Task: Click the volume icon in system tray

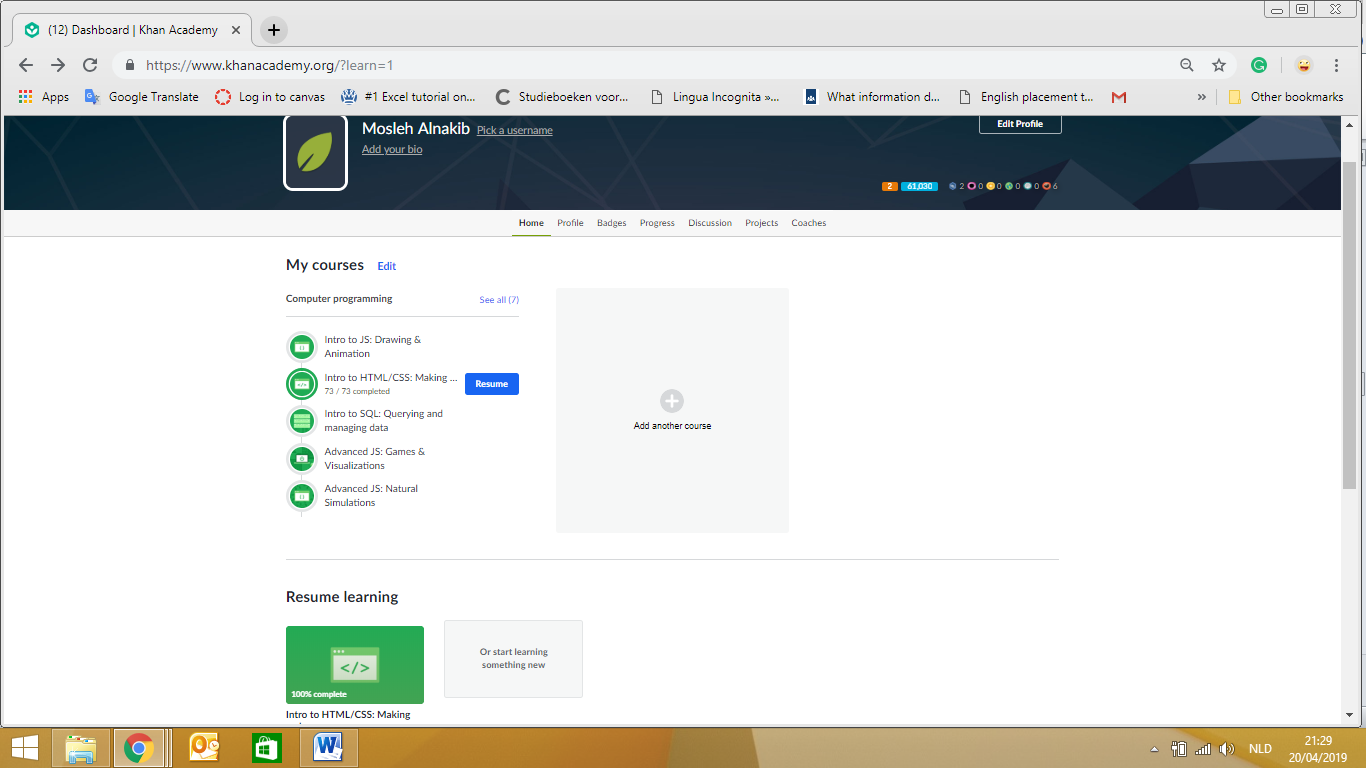Action: point(1227,749)
